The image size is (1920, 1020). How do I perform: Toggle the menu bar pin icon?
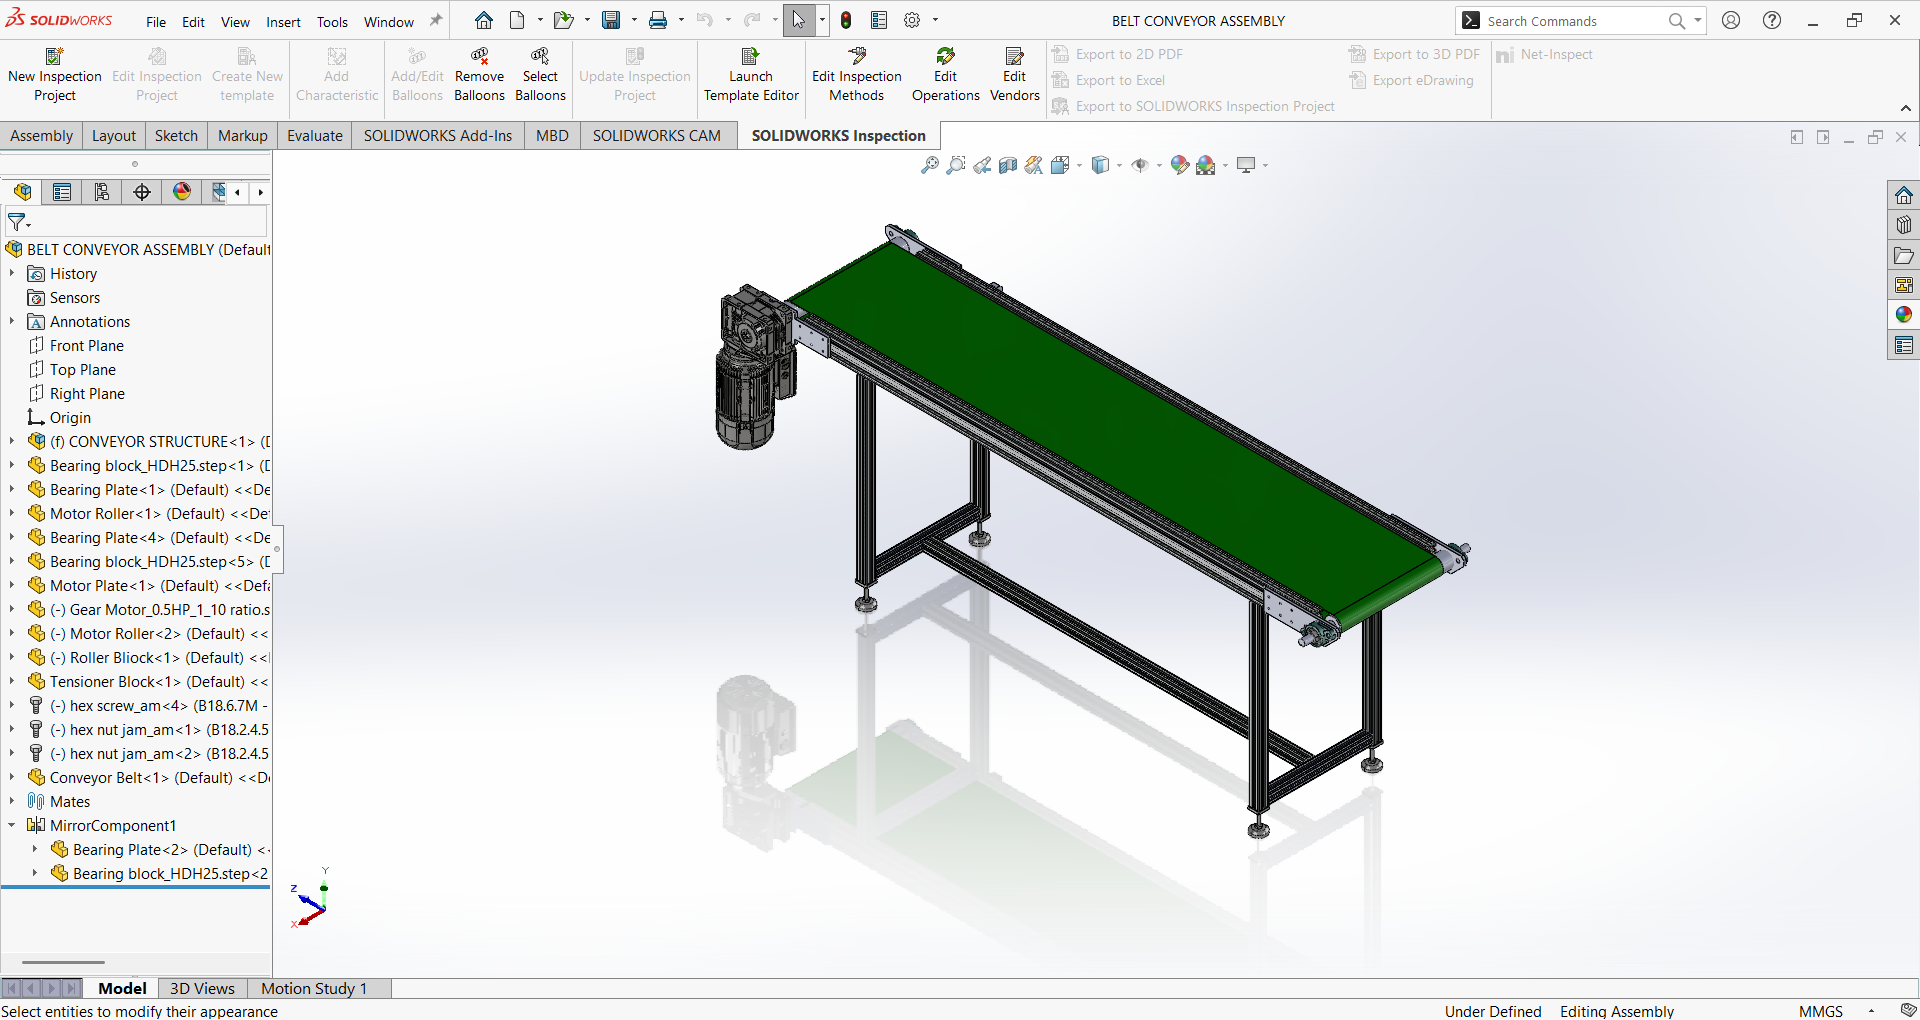pyautogui.click(x=436, y=20)
